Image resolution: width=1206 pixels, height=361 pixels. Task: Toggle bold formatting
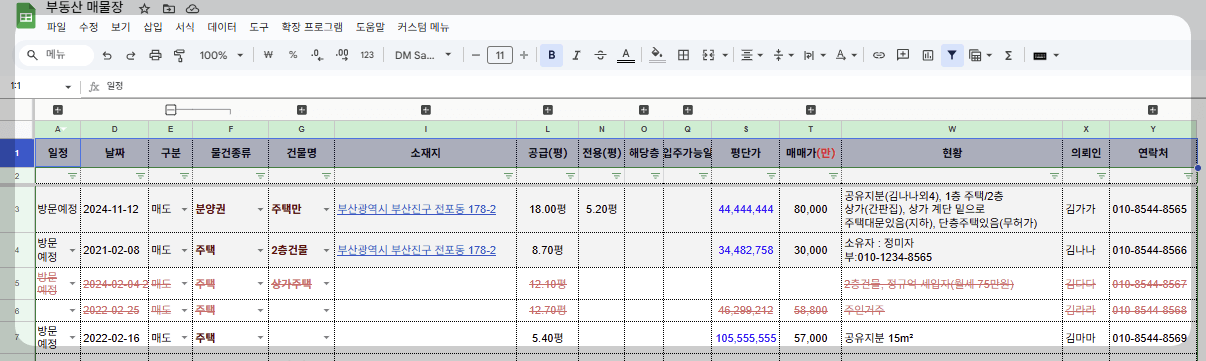551,55
